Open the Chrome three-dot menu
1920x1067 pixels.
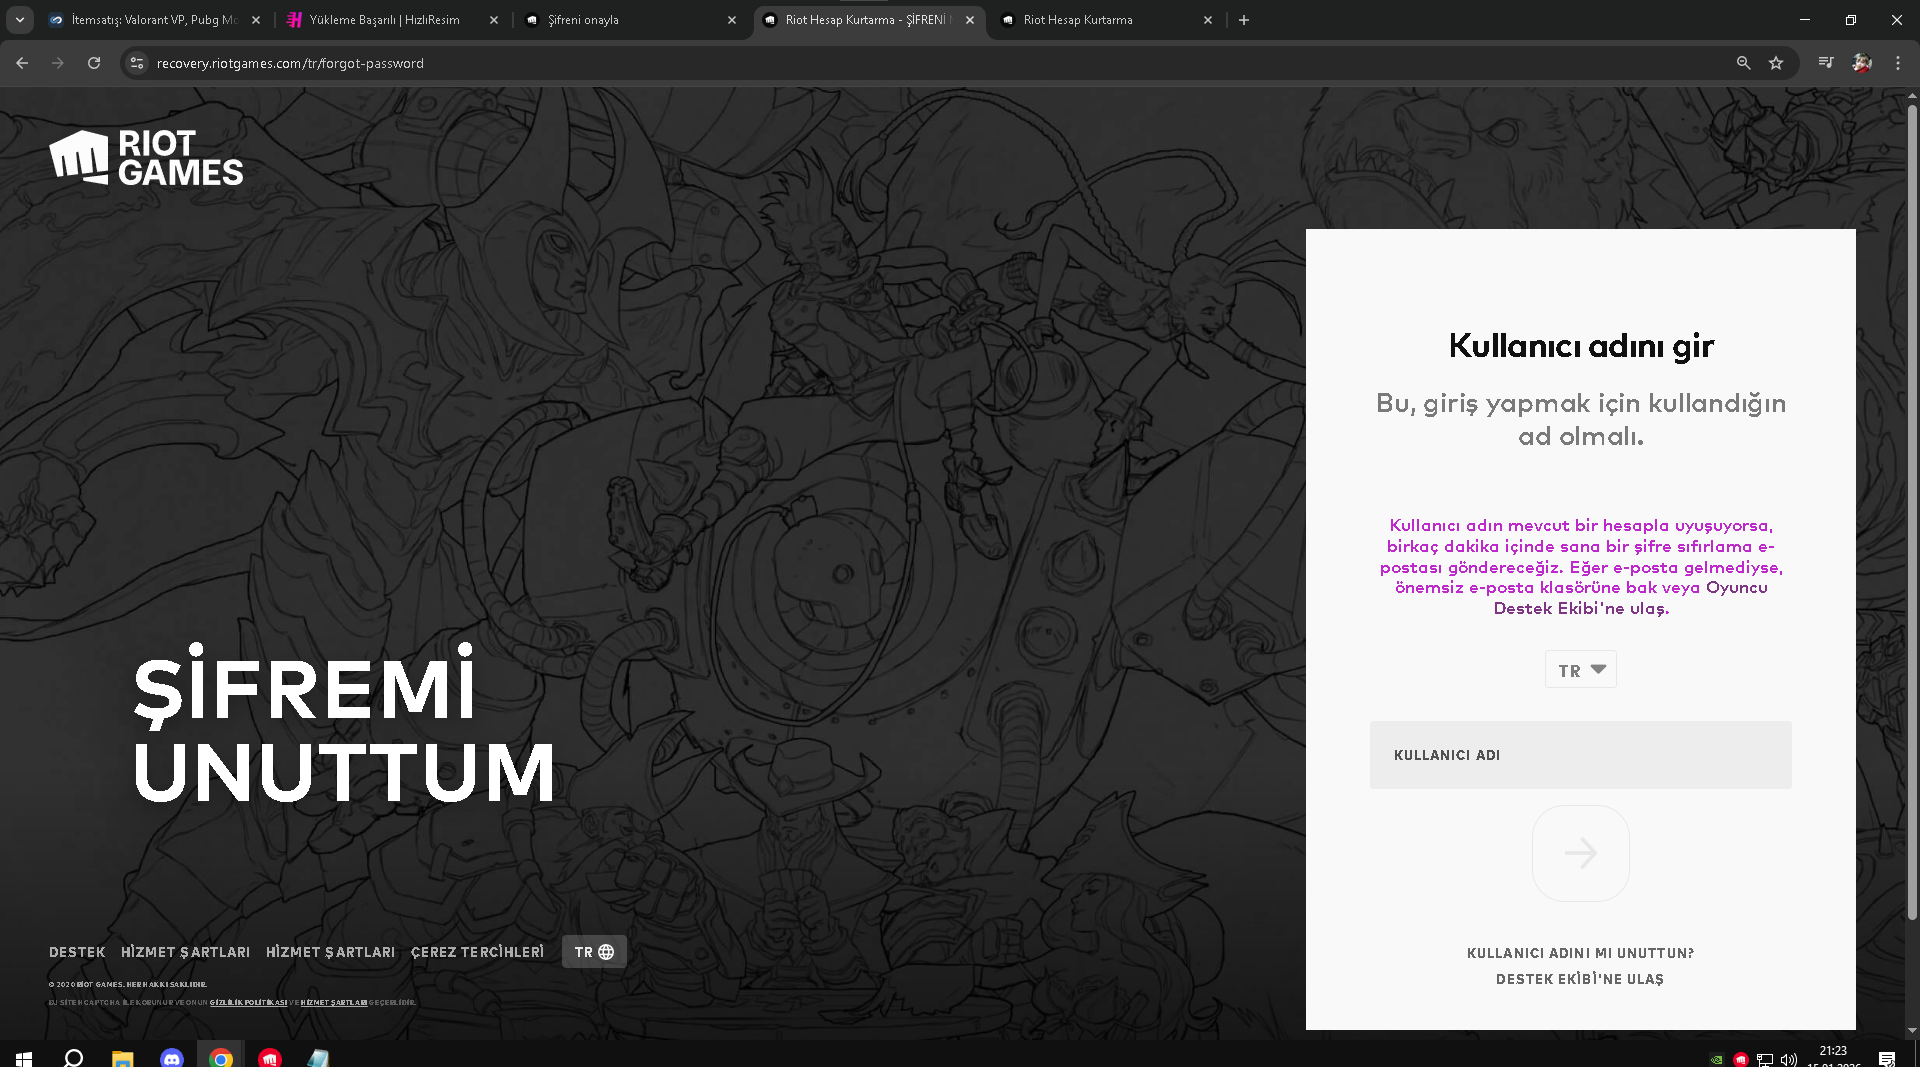coord(1898,63)
